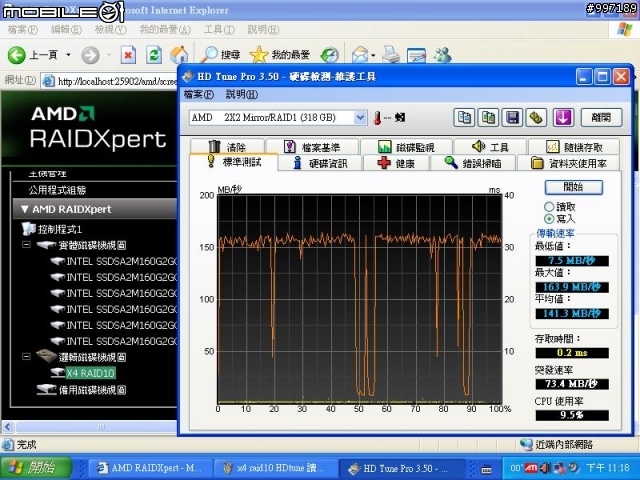Click HD Tune Pro 3.50 taskbar button
Screen dimensions: 640x480
(x=401, y=468)
